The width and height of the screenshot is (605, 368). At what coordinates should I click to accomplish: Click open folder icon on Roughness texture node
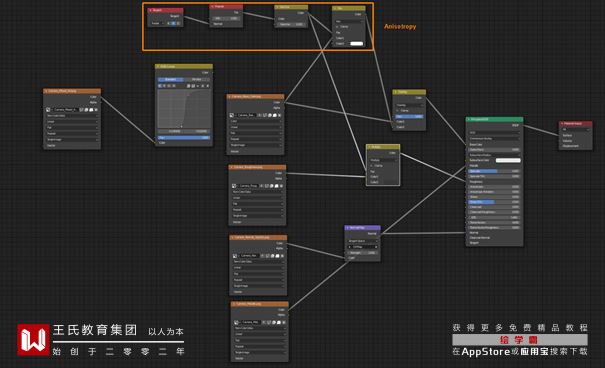tap(277, 186)
